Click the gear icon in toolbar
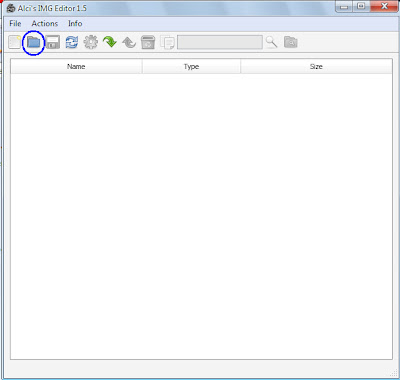Image resolution: width=400 pixels, height=380 pixels. pyautogui.click(x=91, y=43)
